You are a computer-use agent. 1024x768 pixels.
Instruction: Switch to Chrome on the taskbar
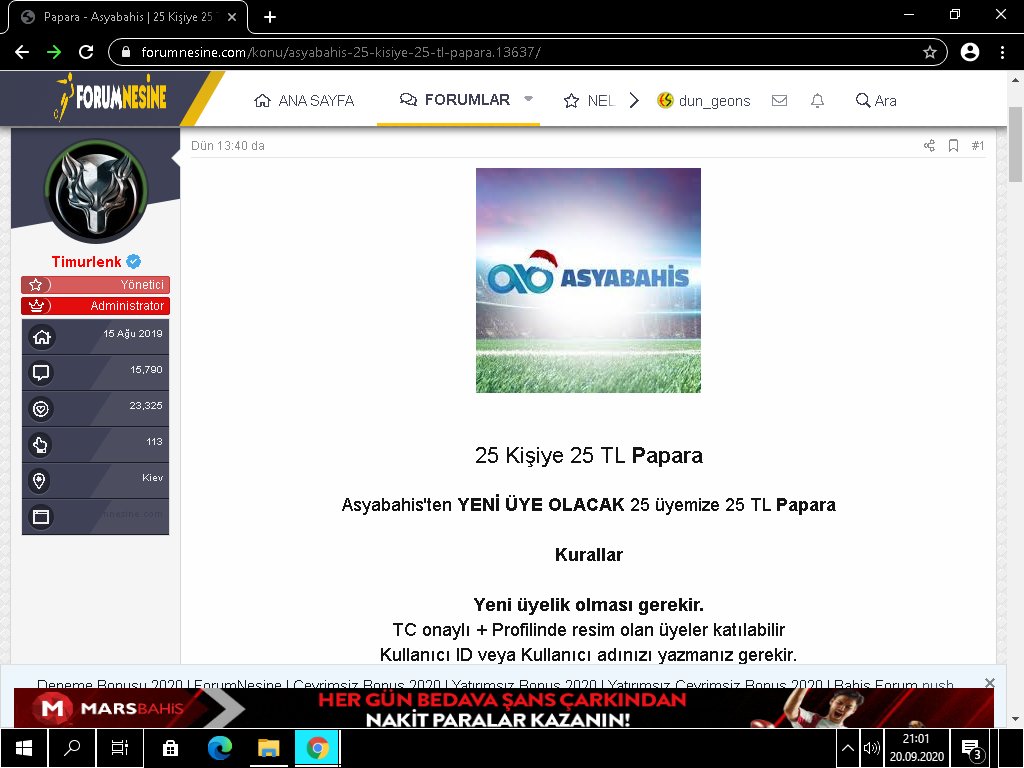(317, 748)
